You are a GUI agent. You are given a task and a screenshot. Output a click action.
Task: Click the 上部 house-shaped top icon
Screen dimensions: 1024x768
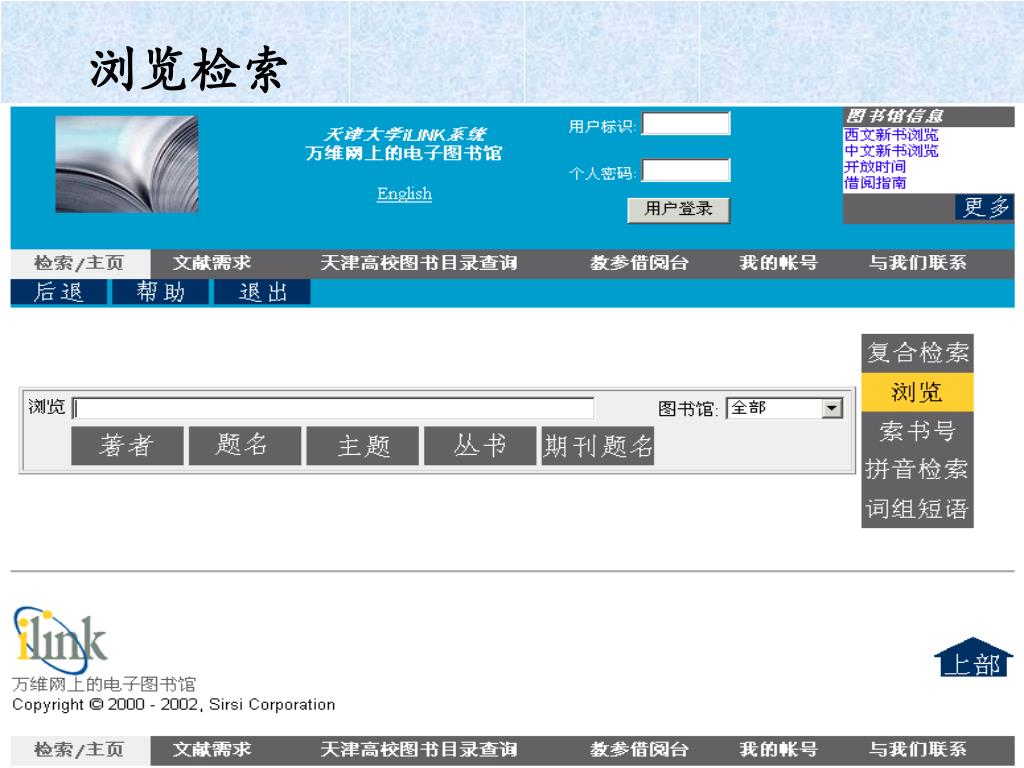974,658
